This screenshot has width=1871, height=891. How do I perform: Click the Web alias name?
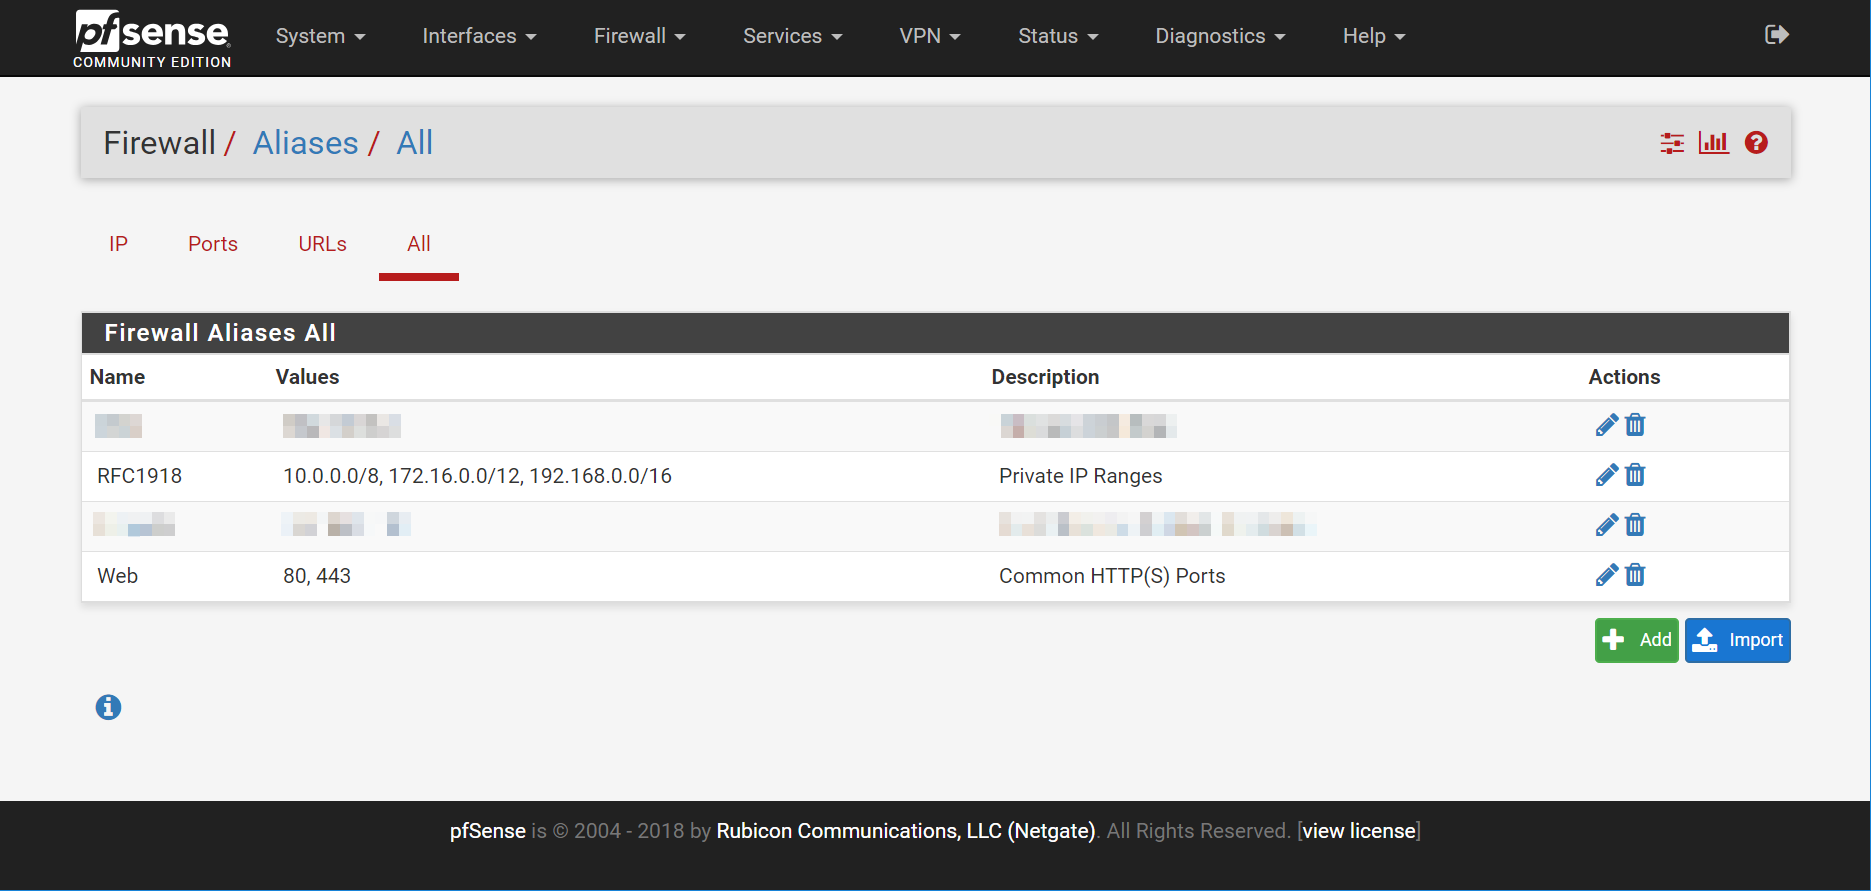coord(117,576)
